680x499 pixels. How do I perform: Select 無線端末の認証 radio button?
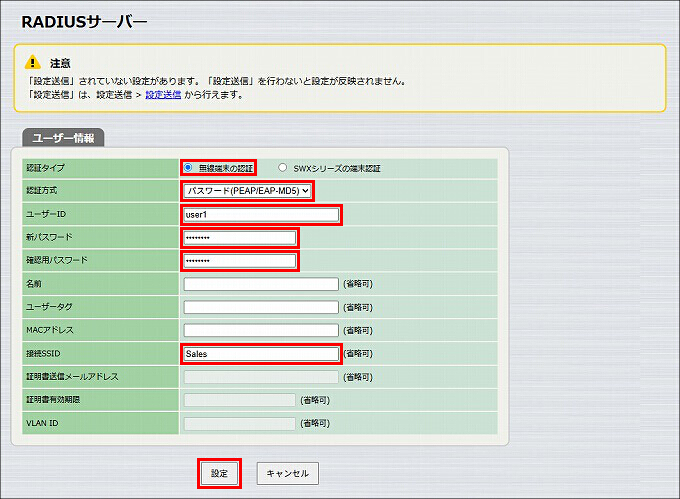188,167
